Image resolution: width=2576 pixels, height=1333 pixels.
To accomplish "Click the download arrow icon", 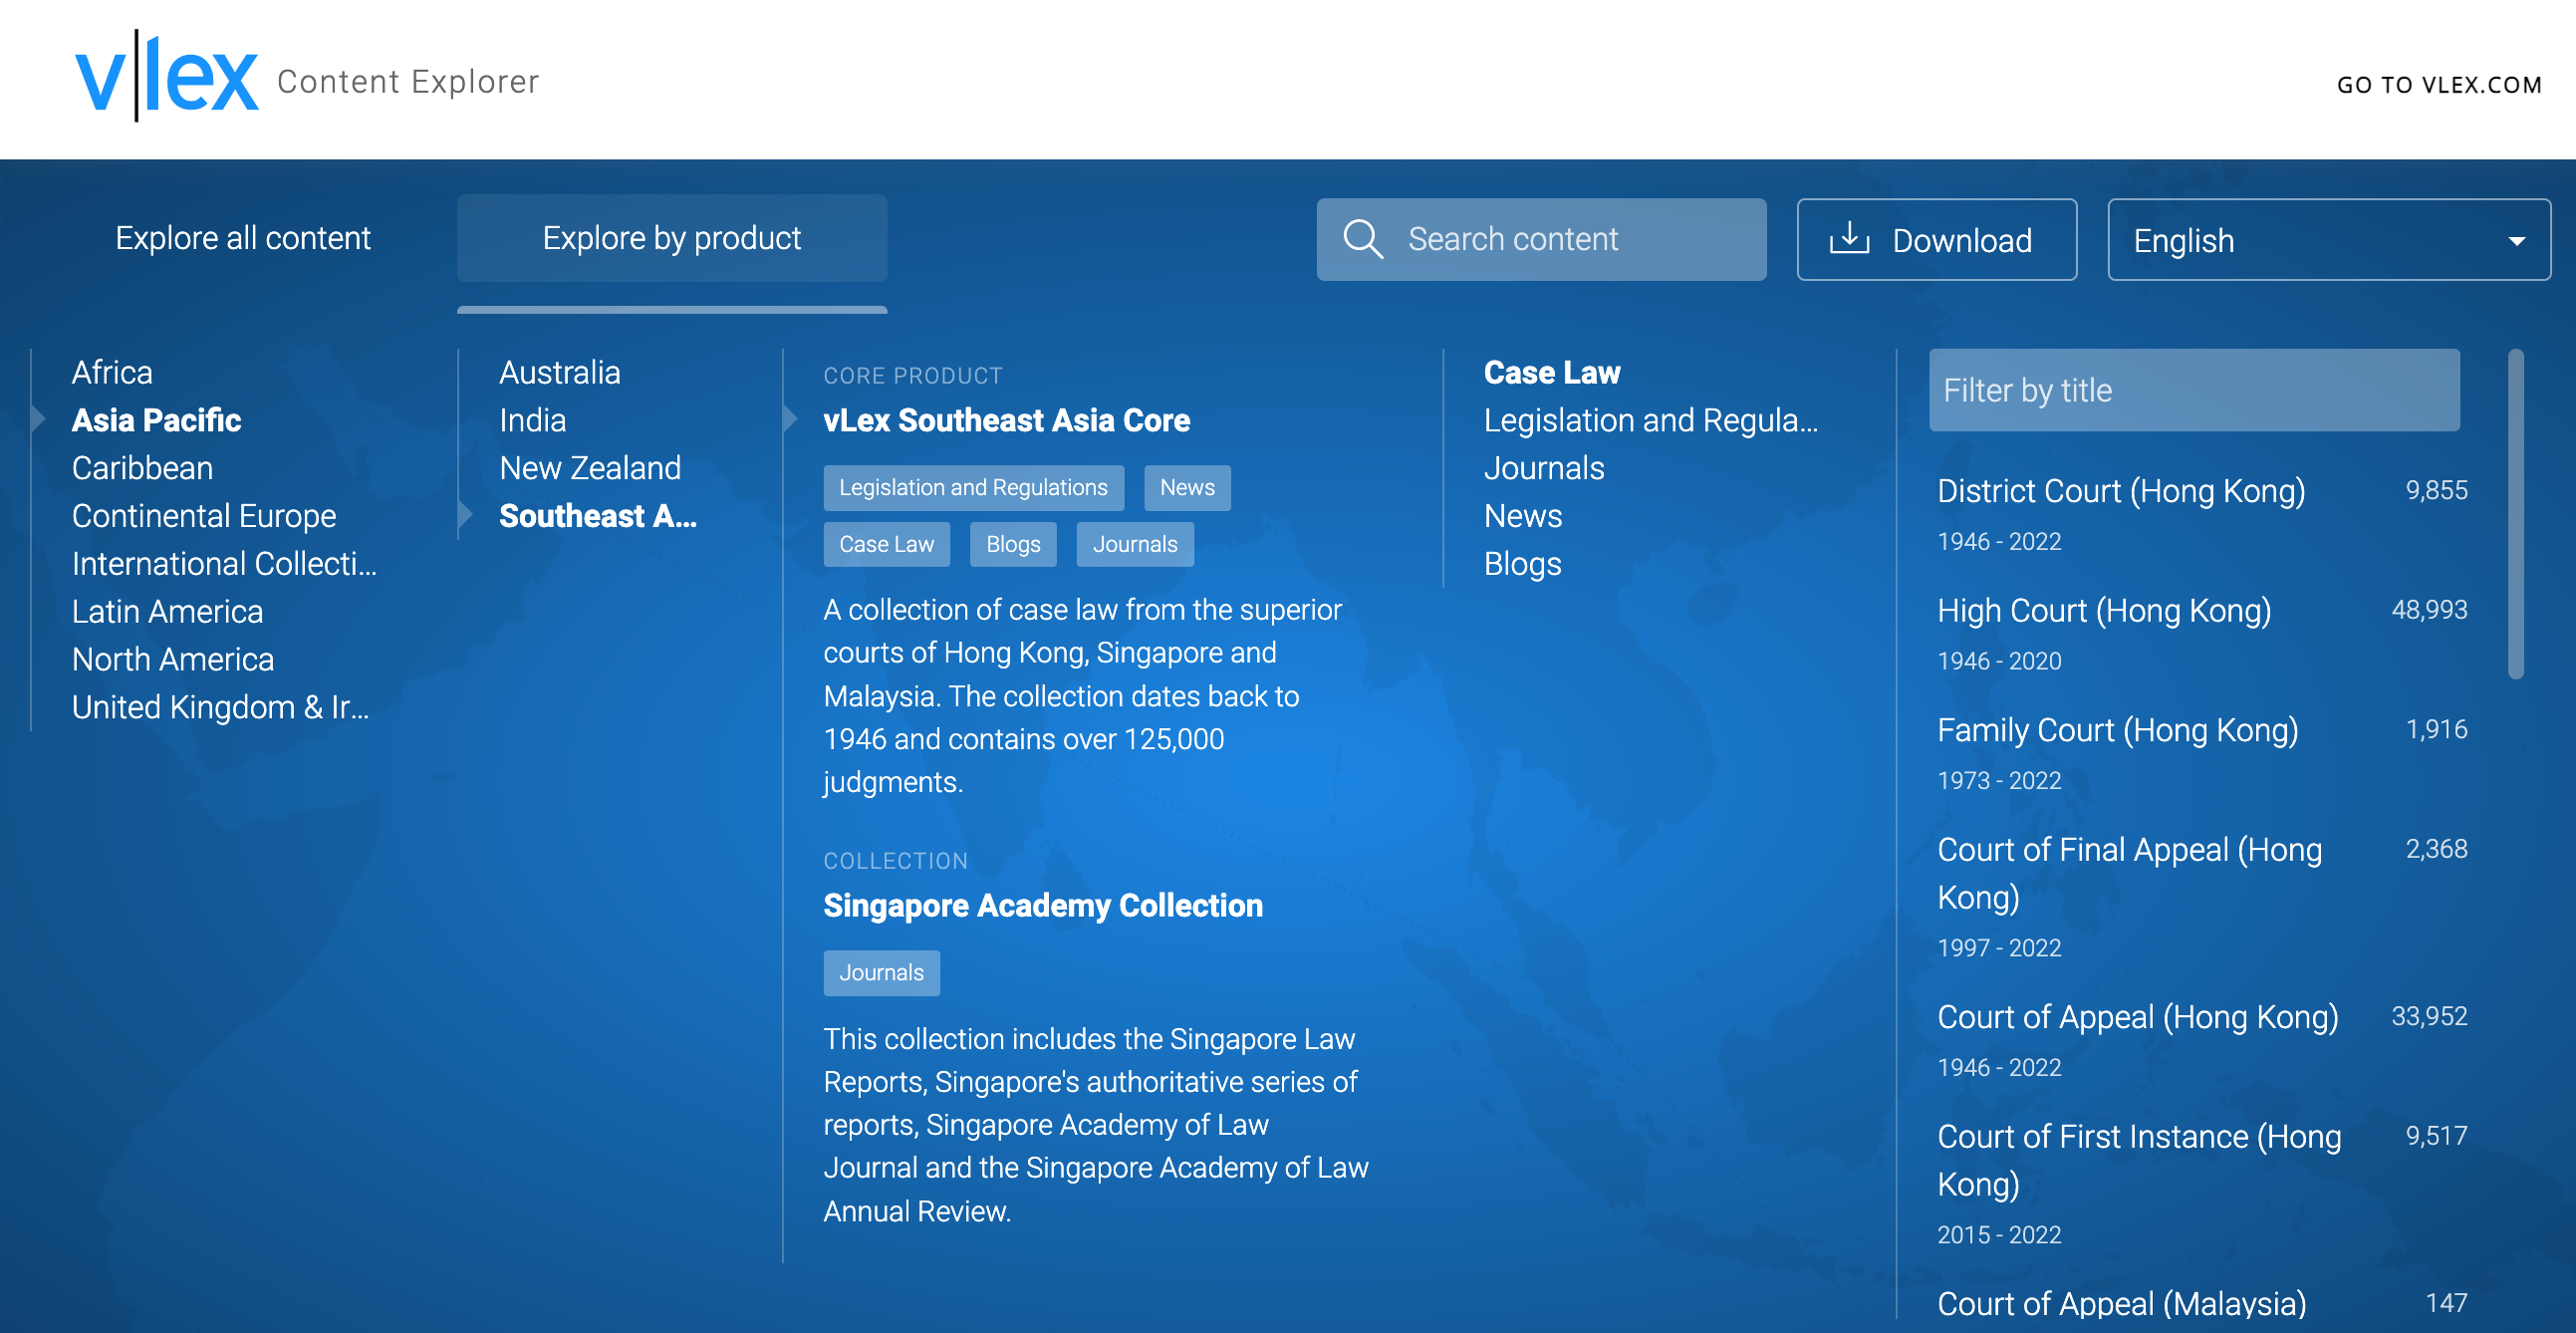I will click(x=1849, y=238).
